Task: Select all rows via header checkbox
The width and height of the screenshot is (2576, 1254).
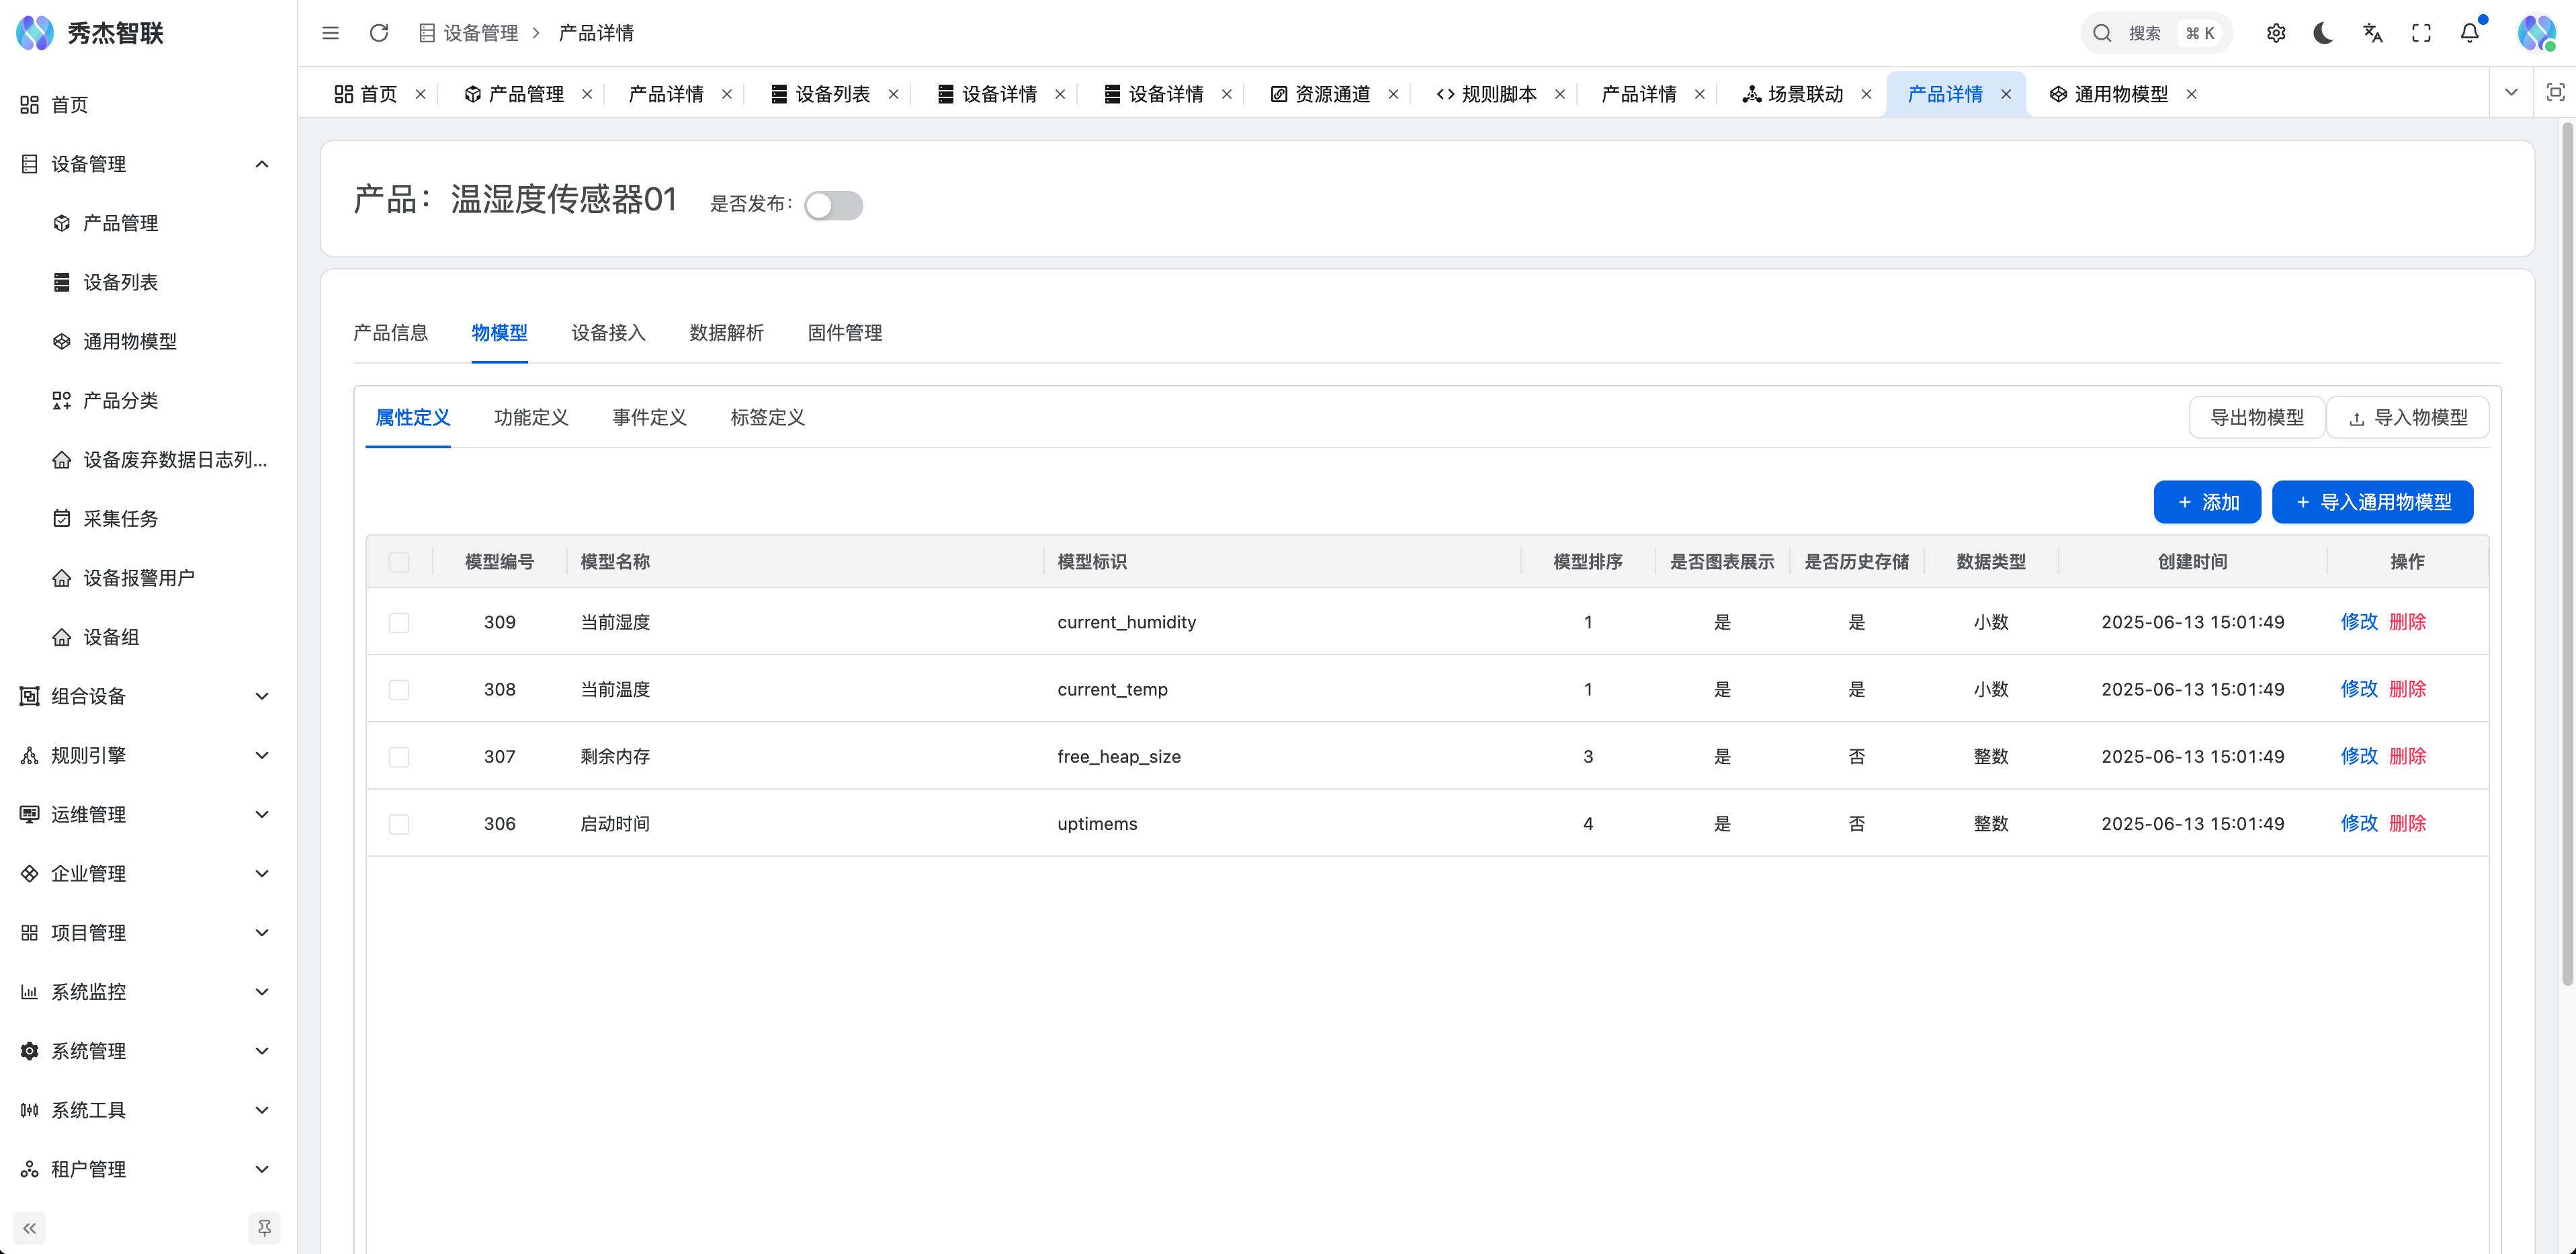Action: (x=399, y=562)
